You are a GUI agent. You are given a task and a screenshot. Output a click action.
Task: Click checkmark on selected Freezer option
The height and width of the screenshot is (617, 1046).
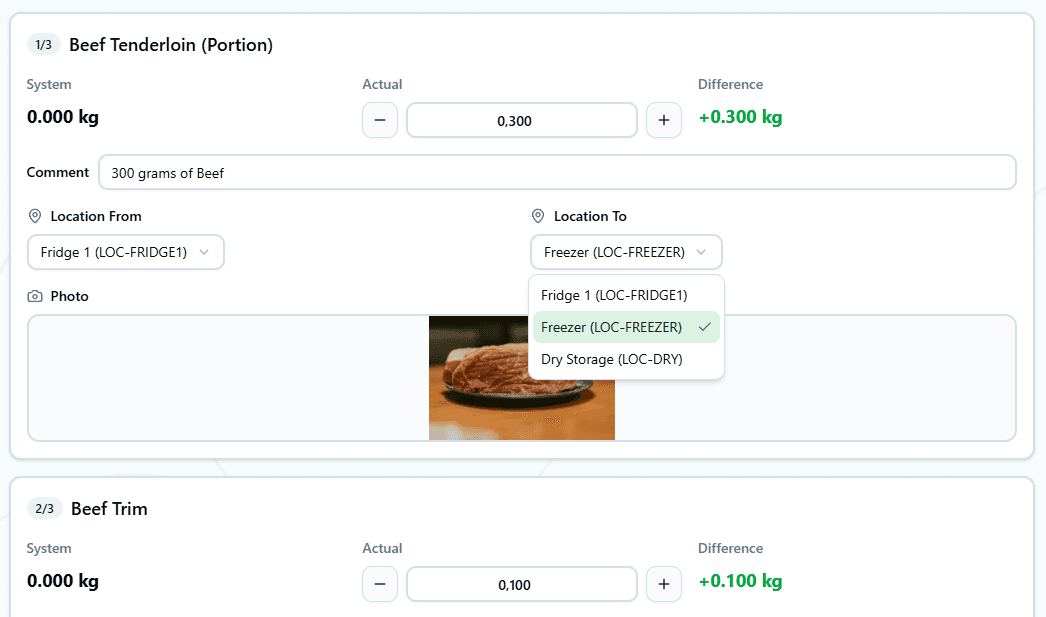click(705, 327)
